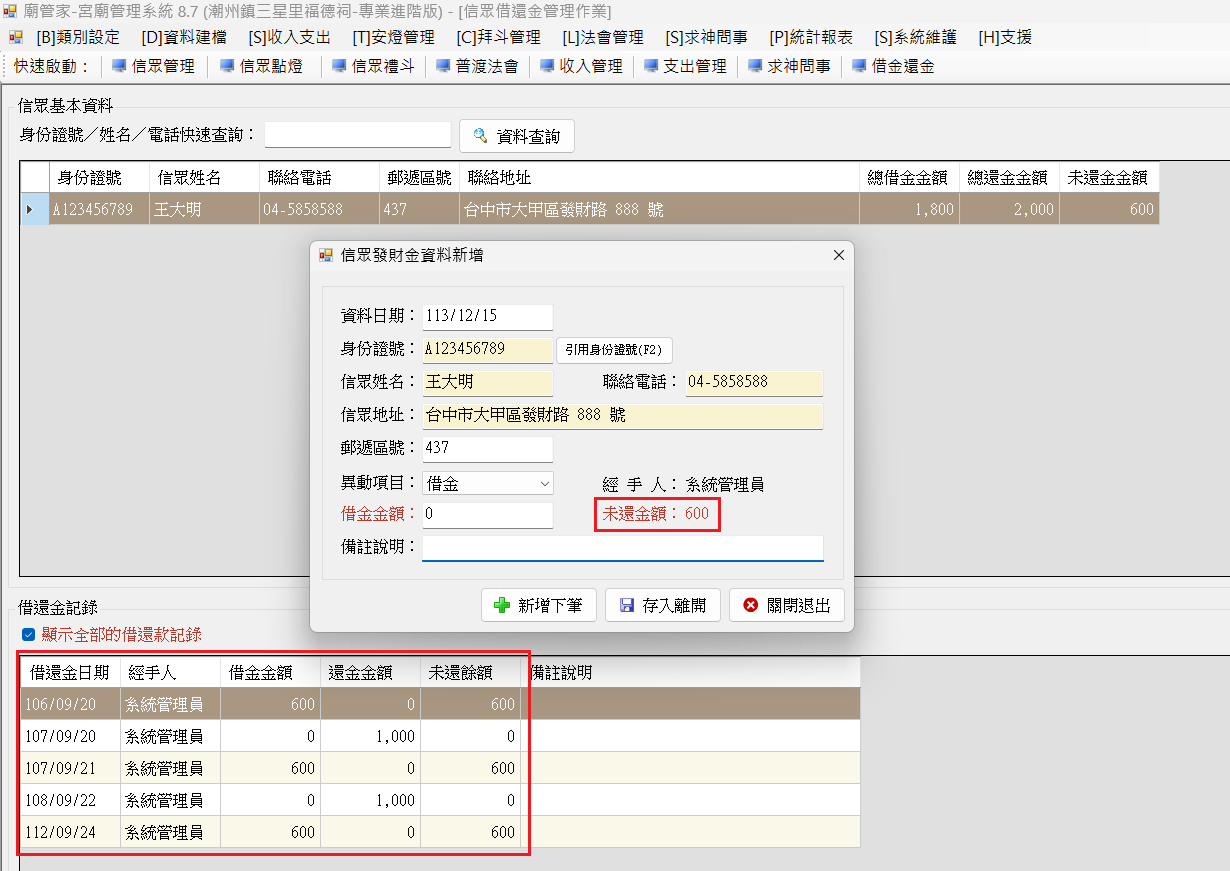Click the quick search input field
The image size is (1230, 871).
[x=358, y=135]
